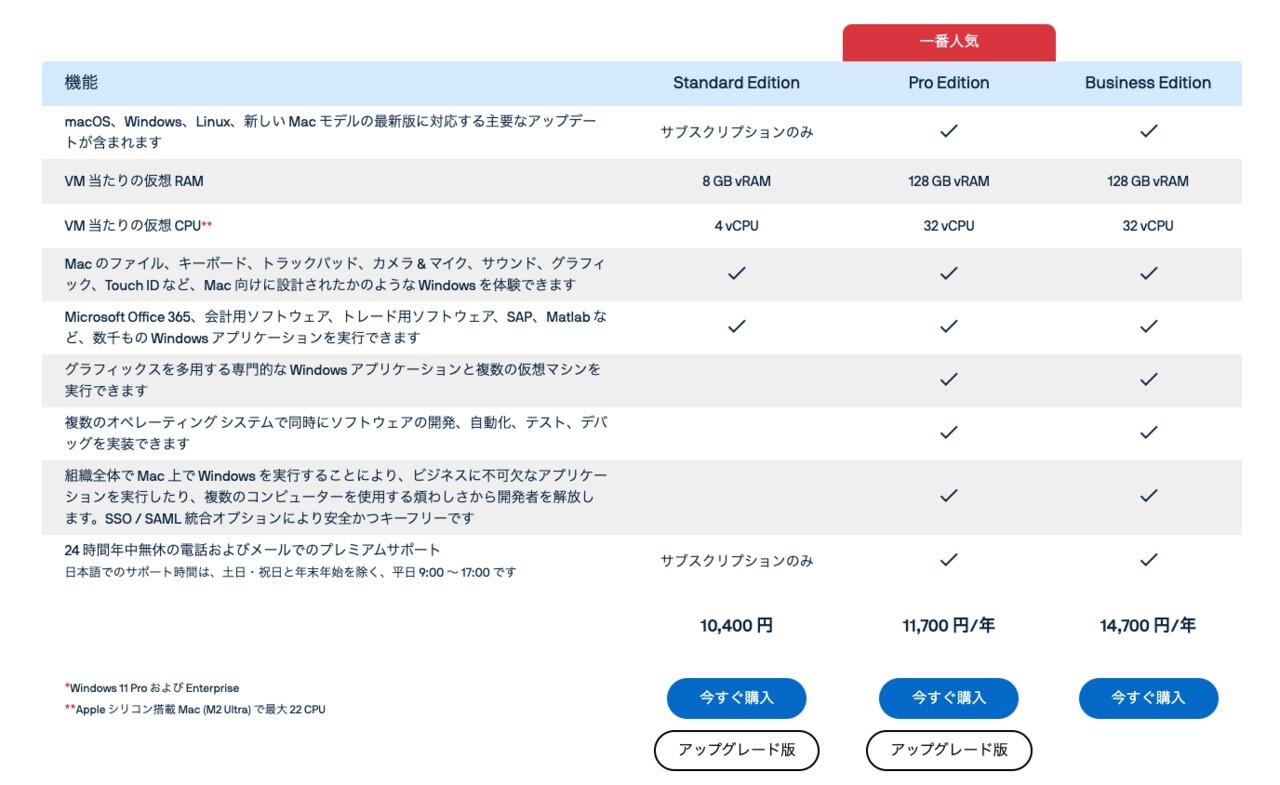
Task: Click Business checkmark in software development testing row
Action: [1149, 432]
